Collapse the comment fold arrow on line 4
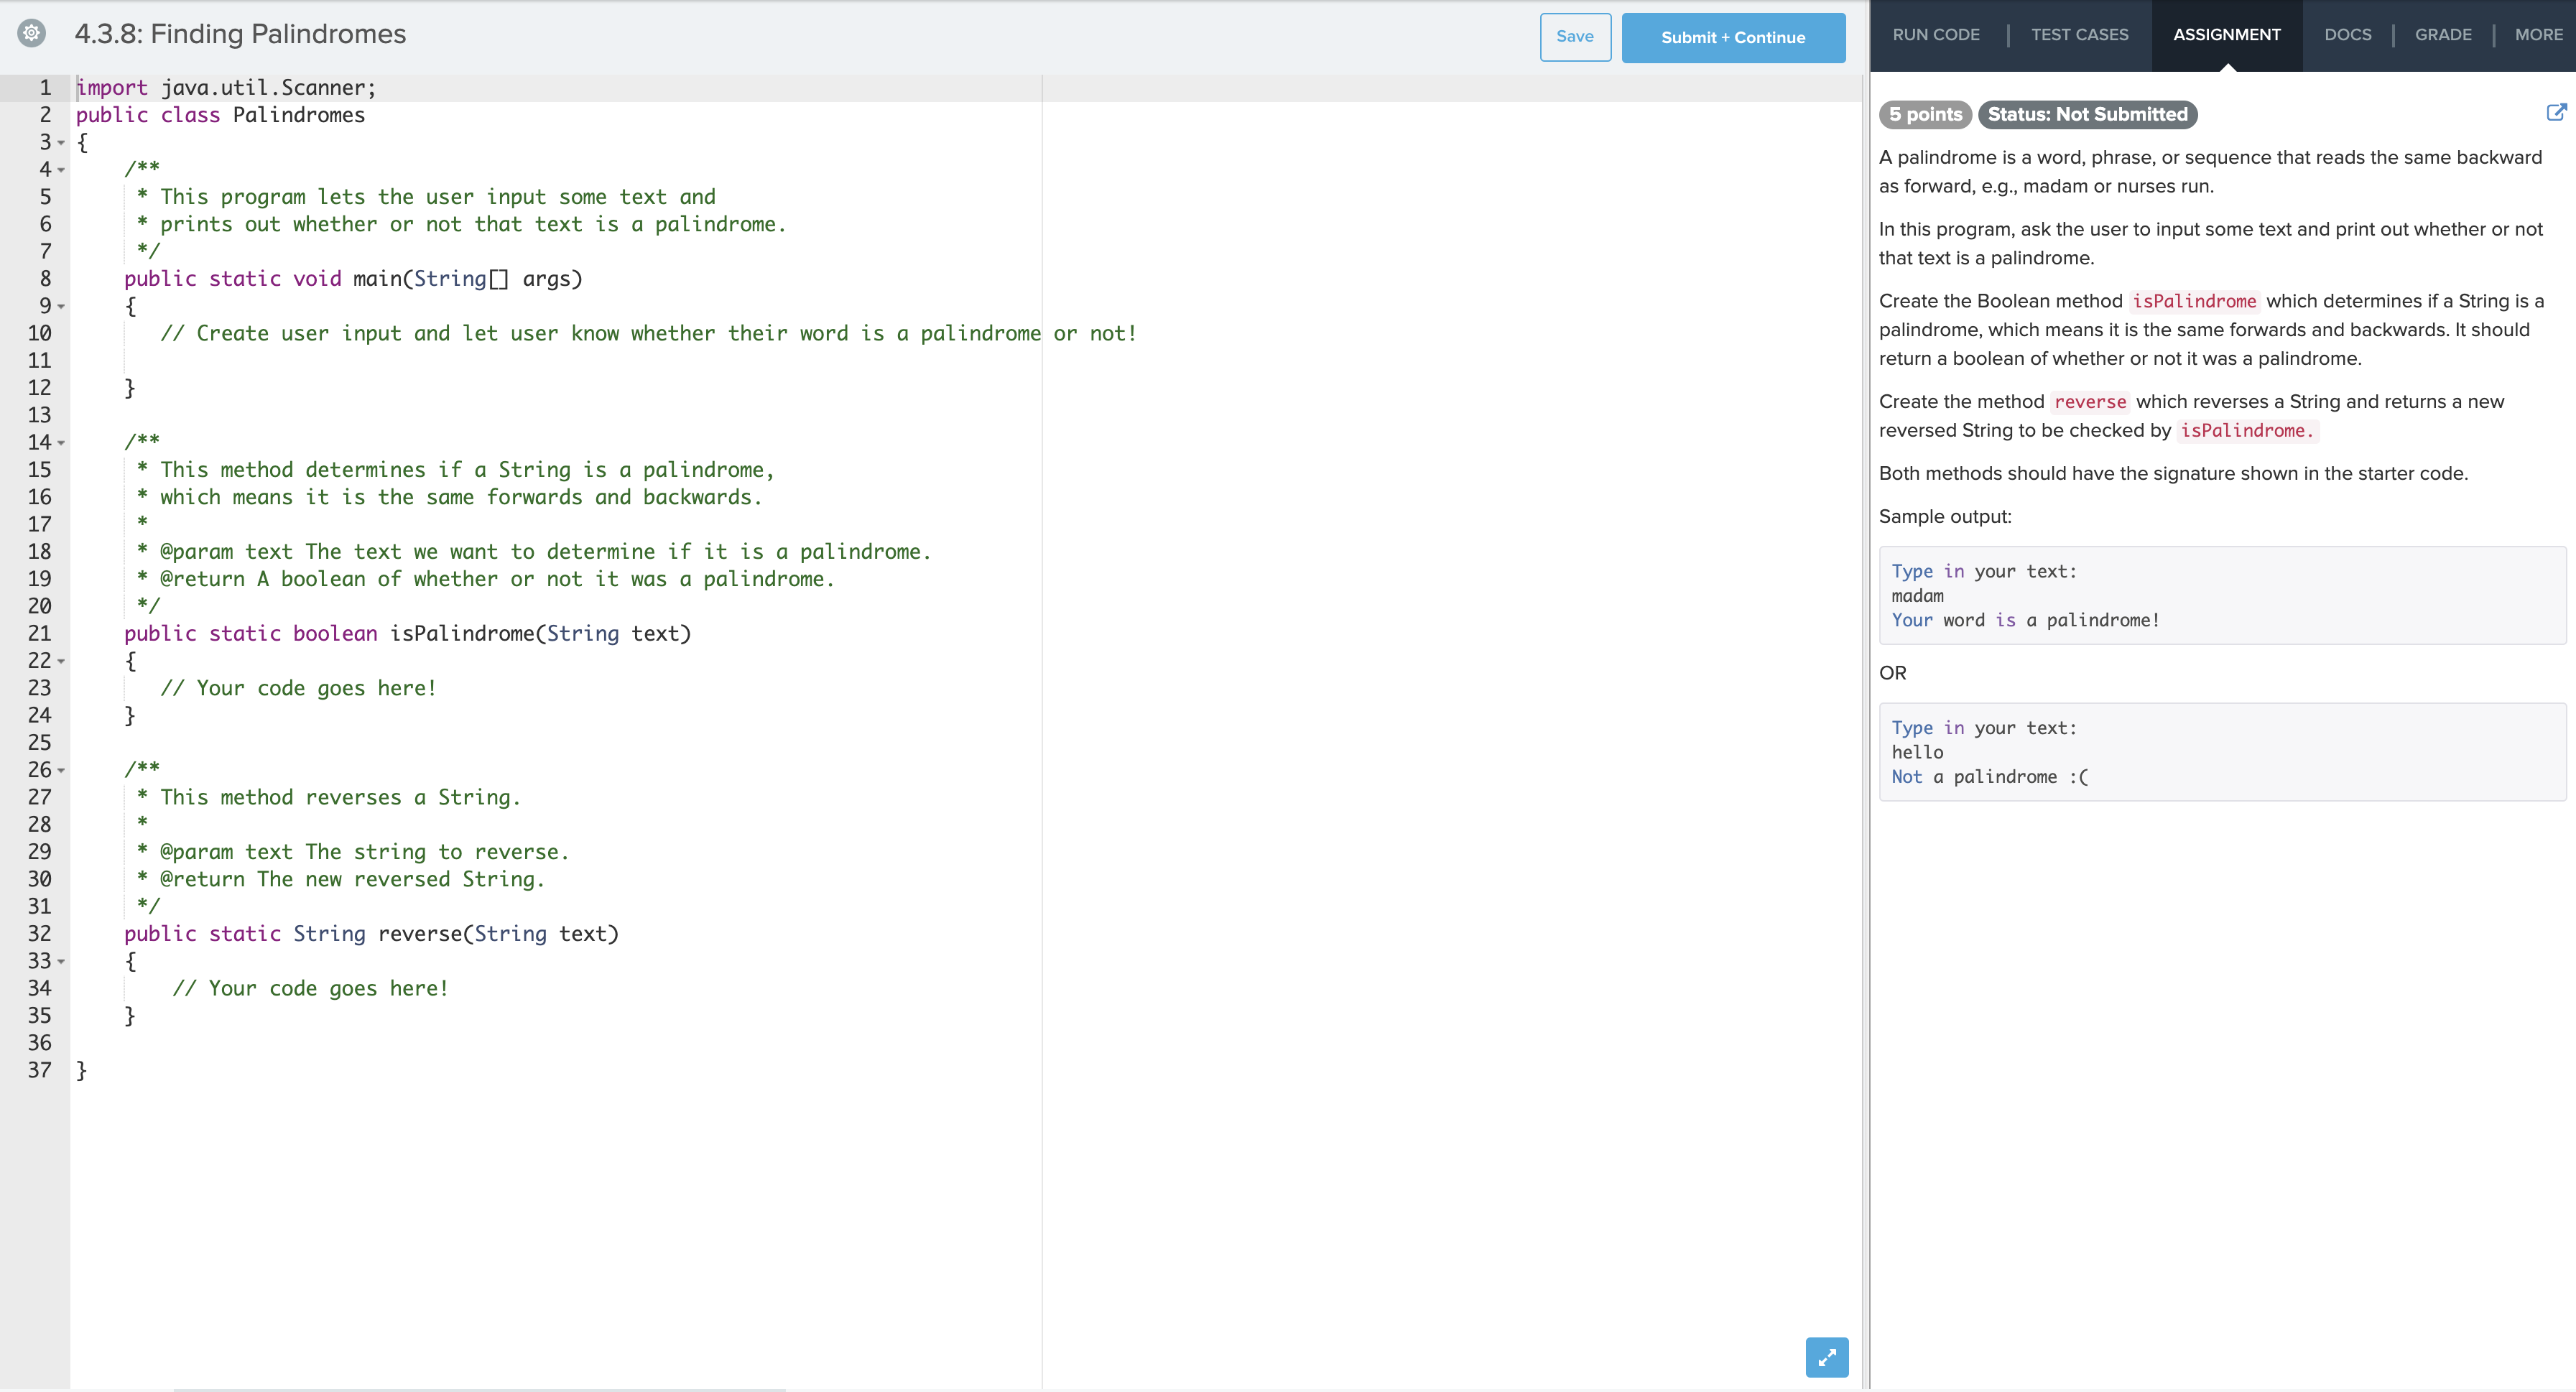The image size is (2576, 1392). pyautogui.click(x=61, y=170)
